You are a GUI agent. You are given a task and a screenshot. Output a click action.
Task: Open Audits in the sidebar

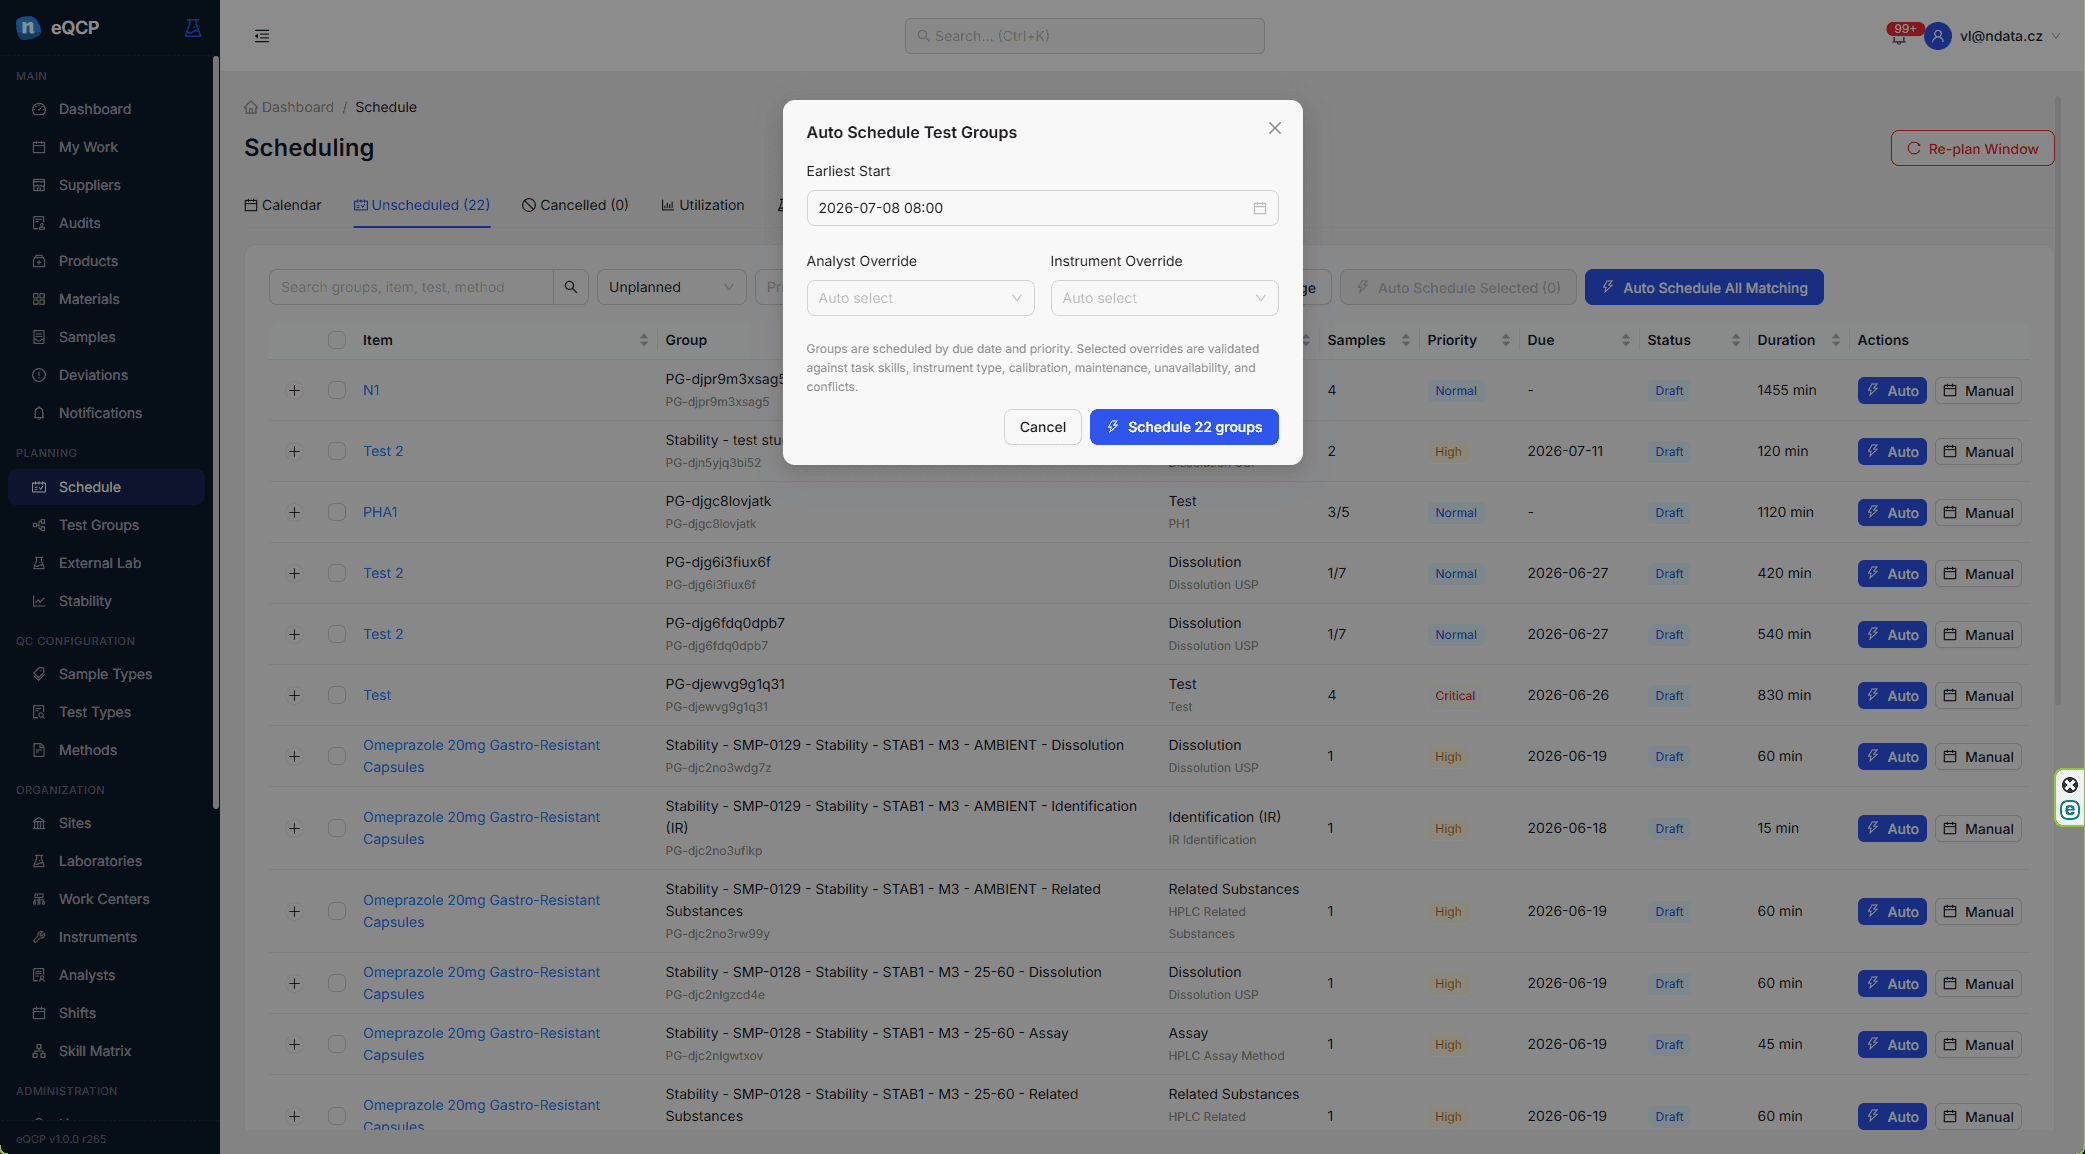(x=80, y=223)
